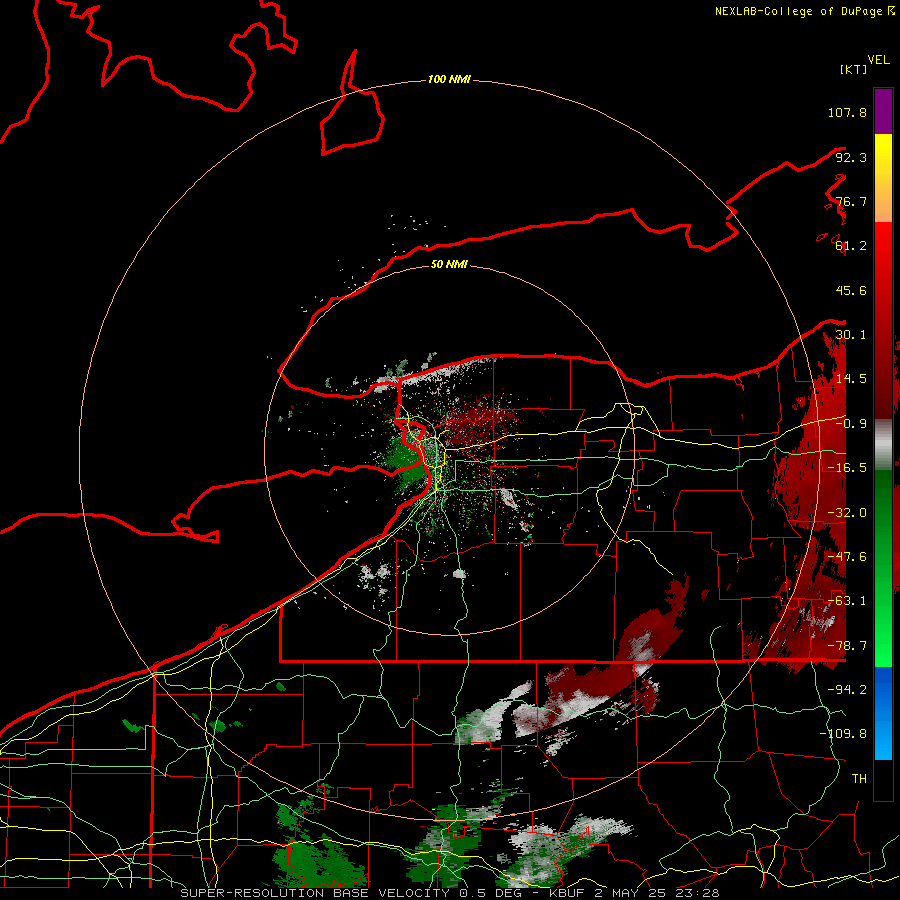This screenshot has height=900, width=900.
Task: Pick the blue segment of the color bar
Action: click(883, 713)
